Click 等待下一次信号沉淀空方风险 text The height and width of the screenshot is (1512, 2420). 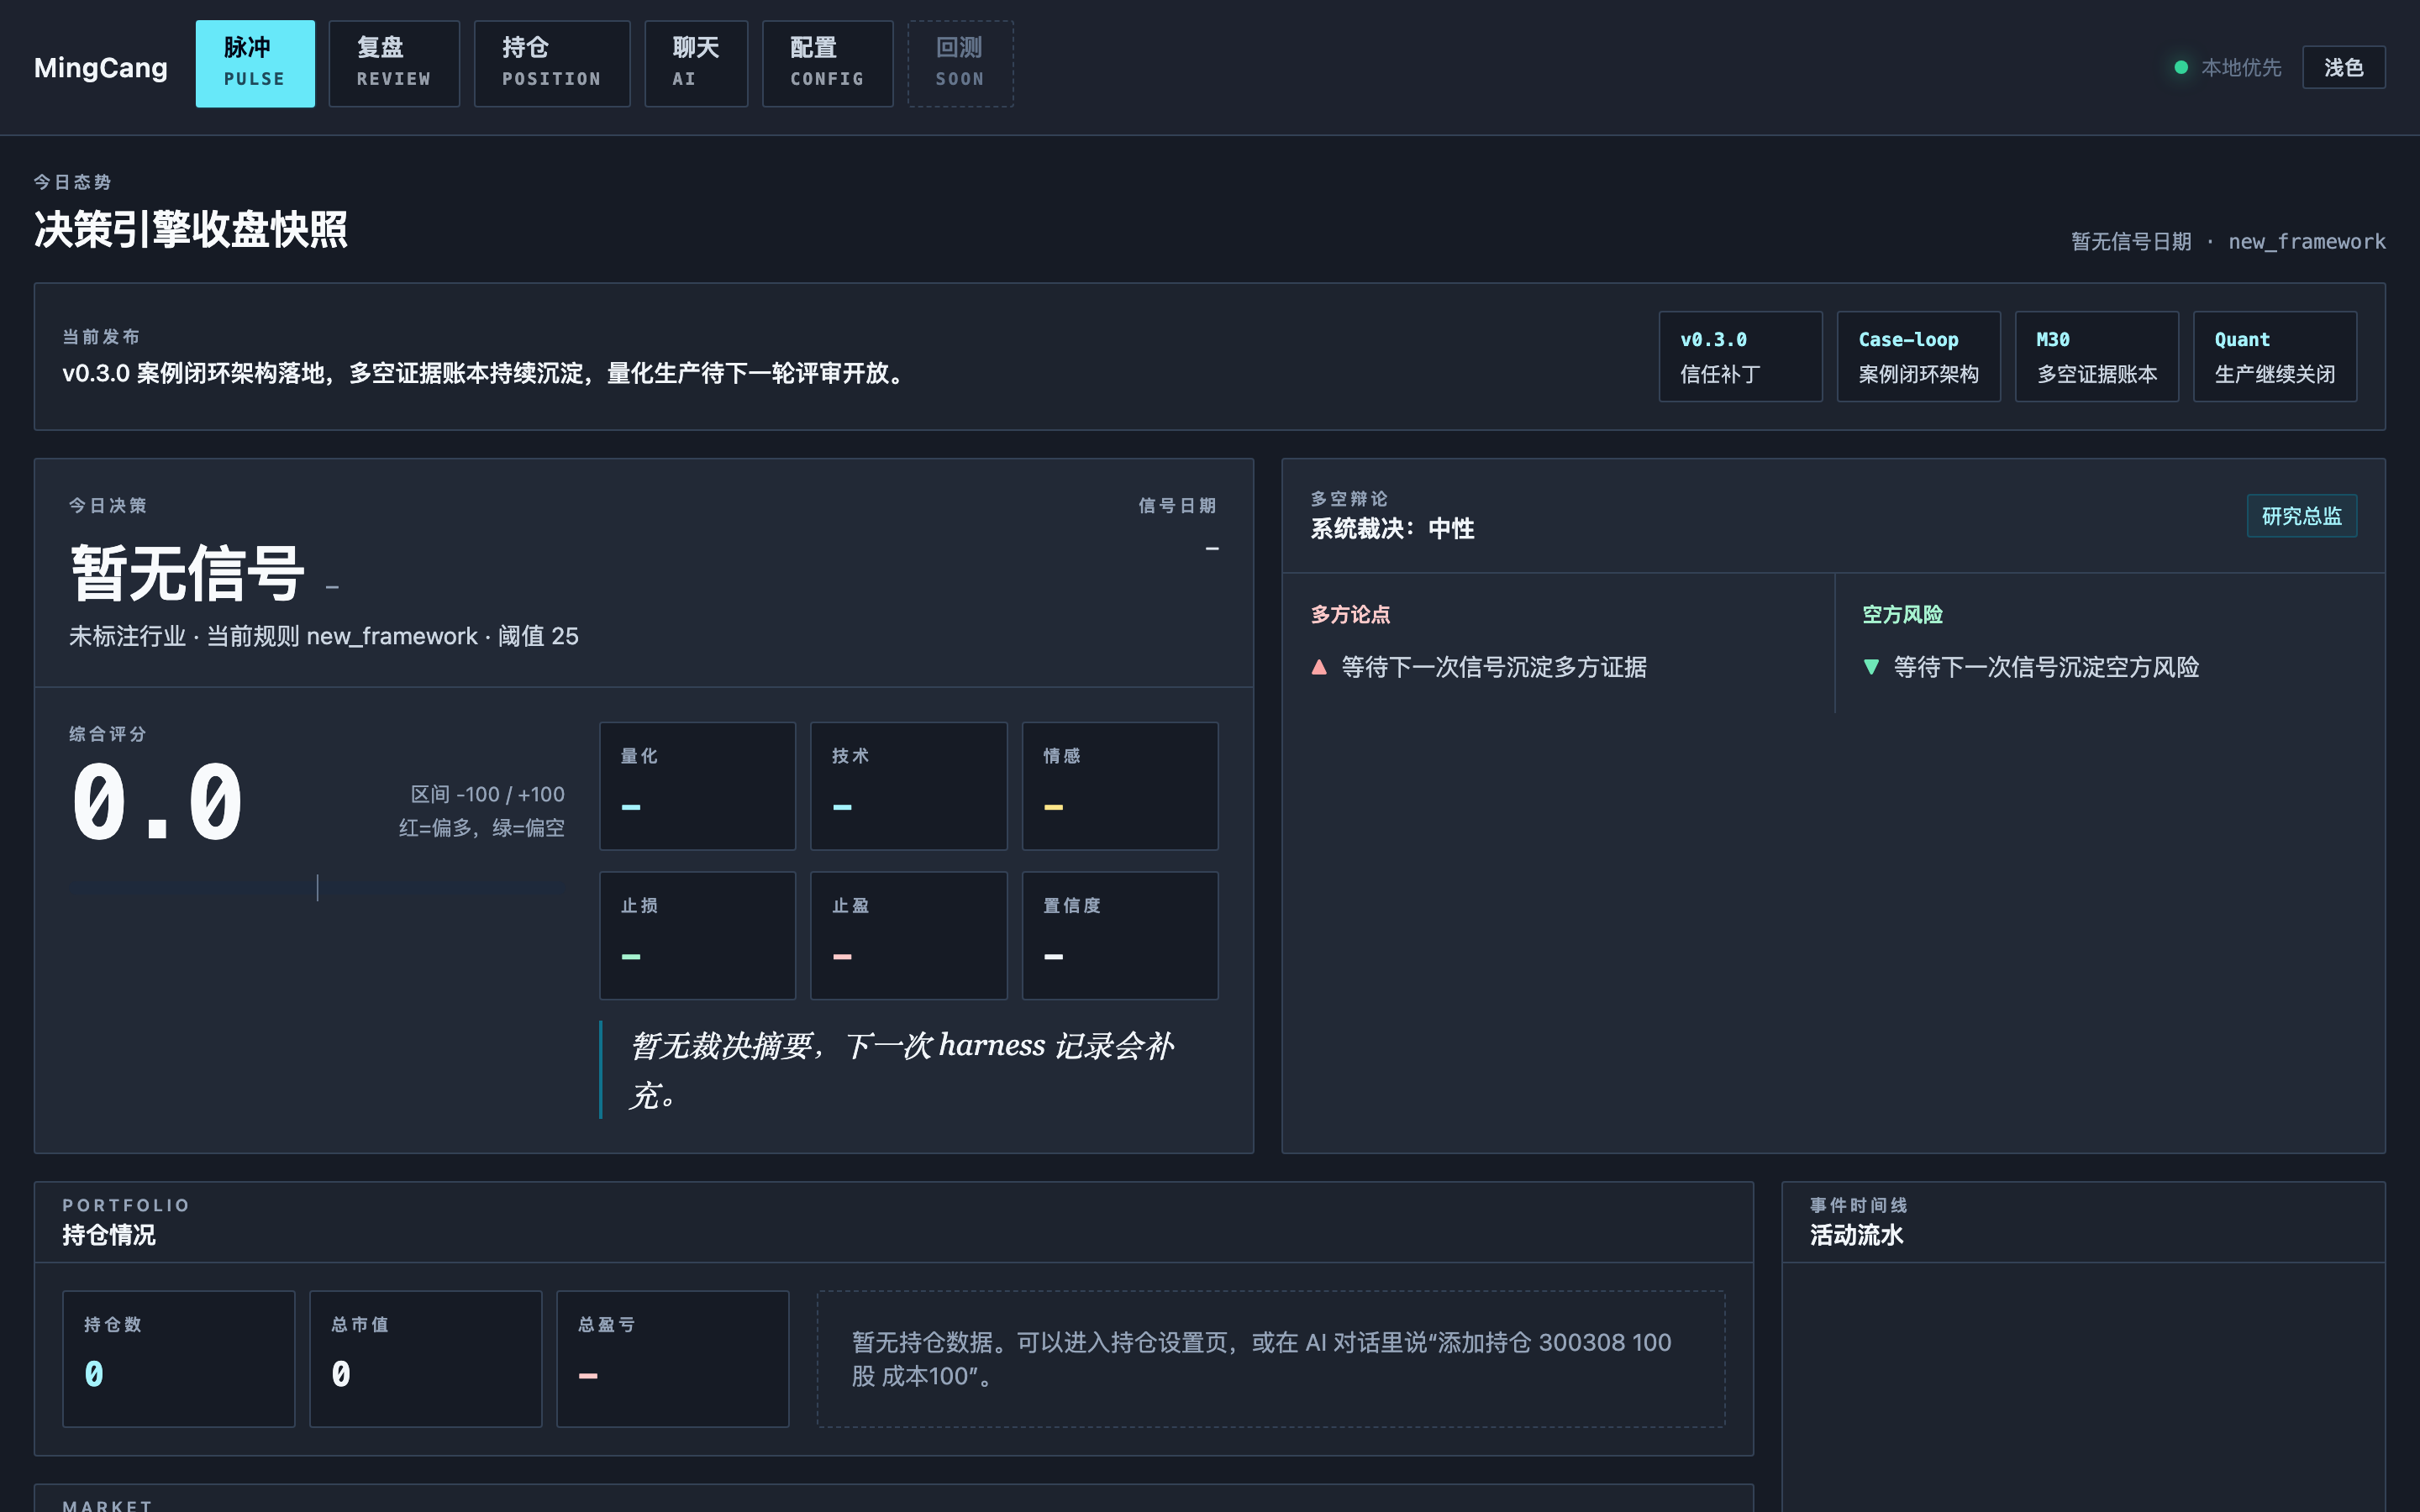(2046, 667)
